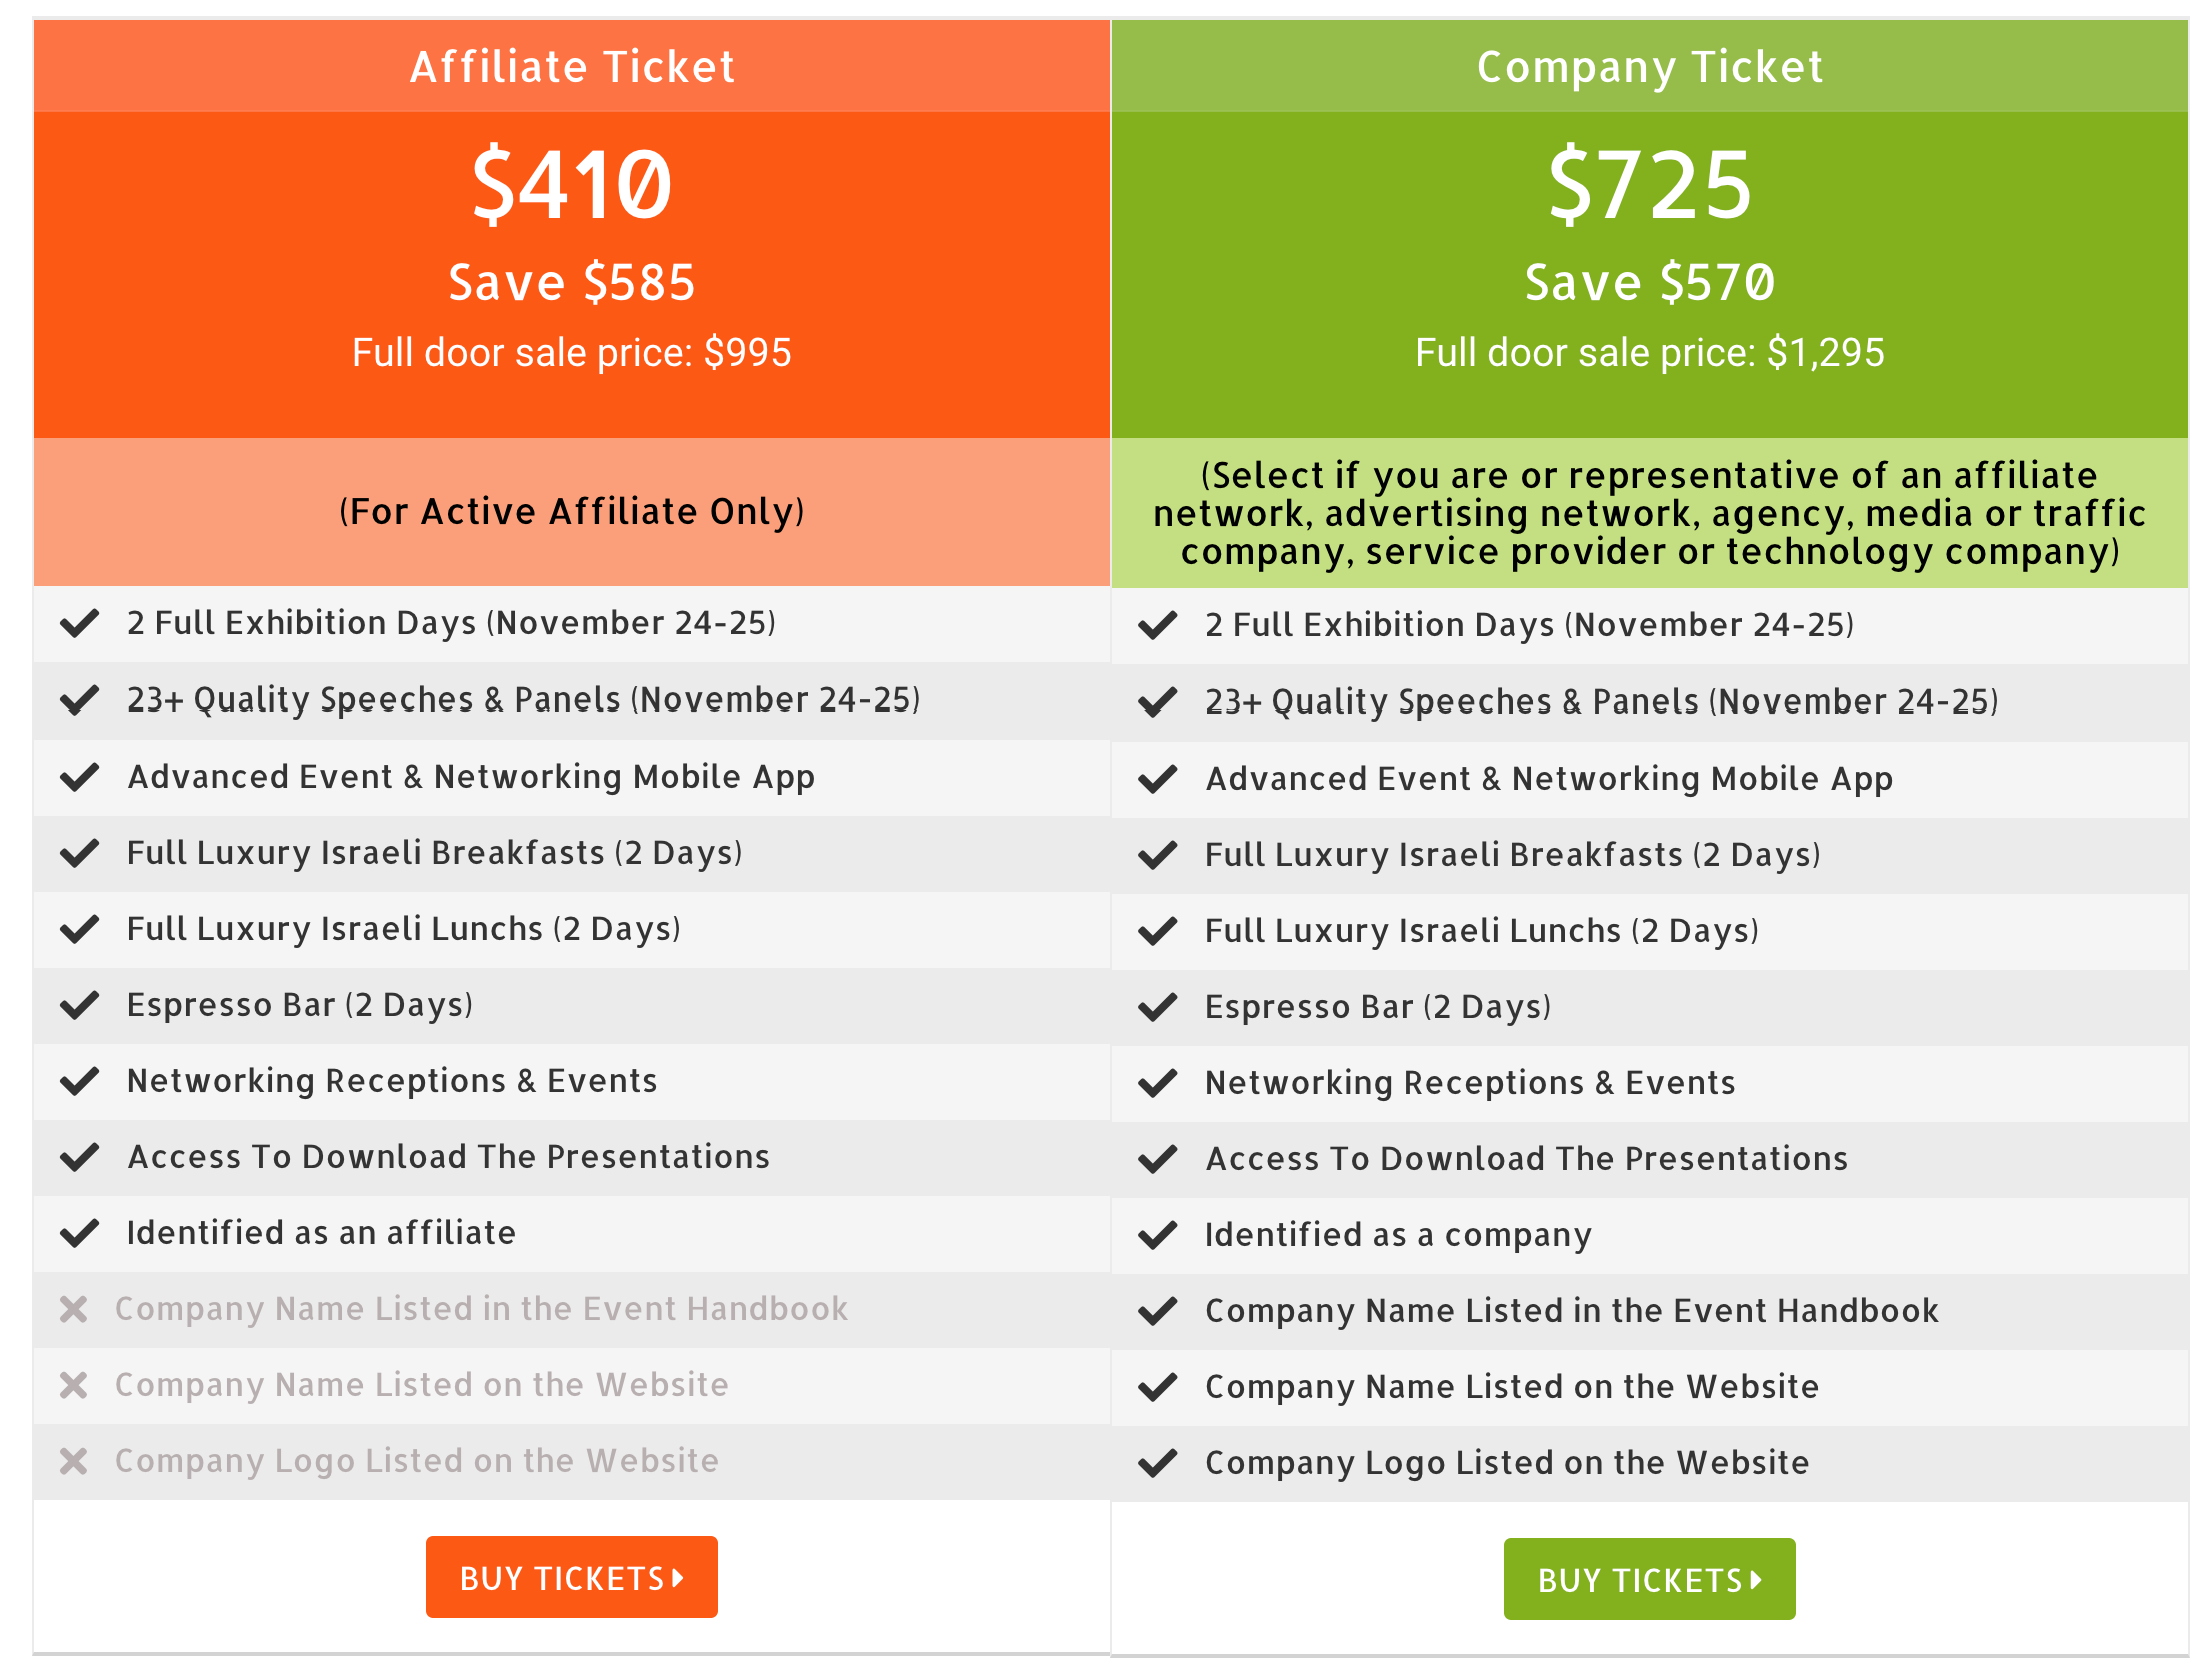
Task: Click the Affiliate Ticket header tab
Action: (572, 66)
